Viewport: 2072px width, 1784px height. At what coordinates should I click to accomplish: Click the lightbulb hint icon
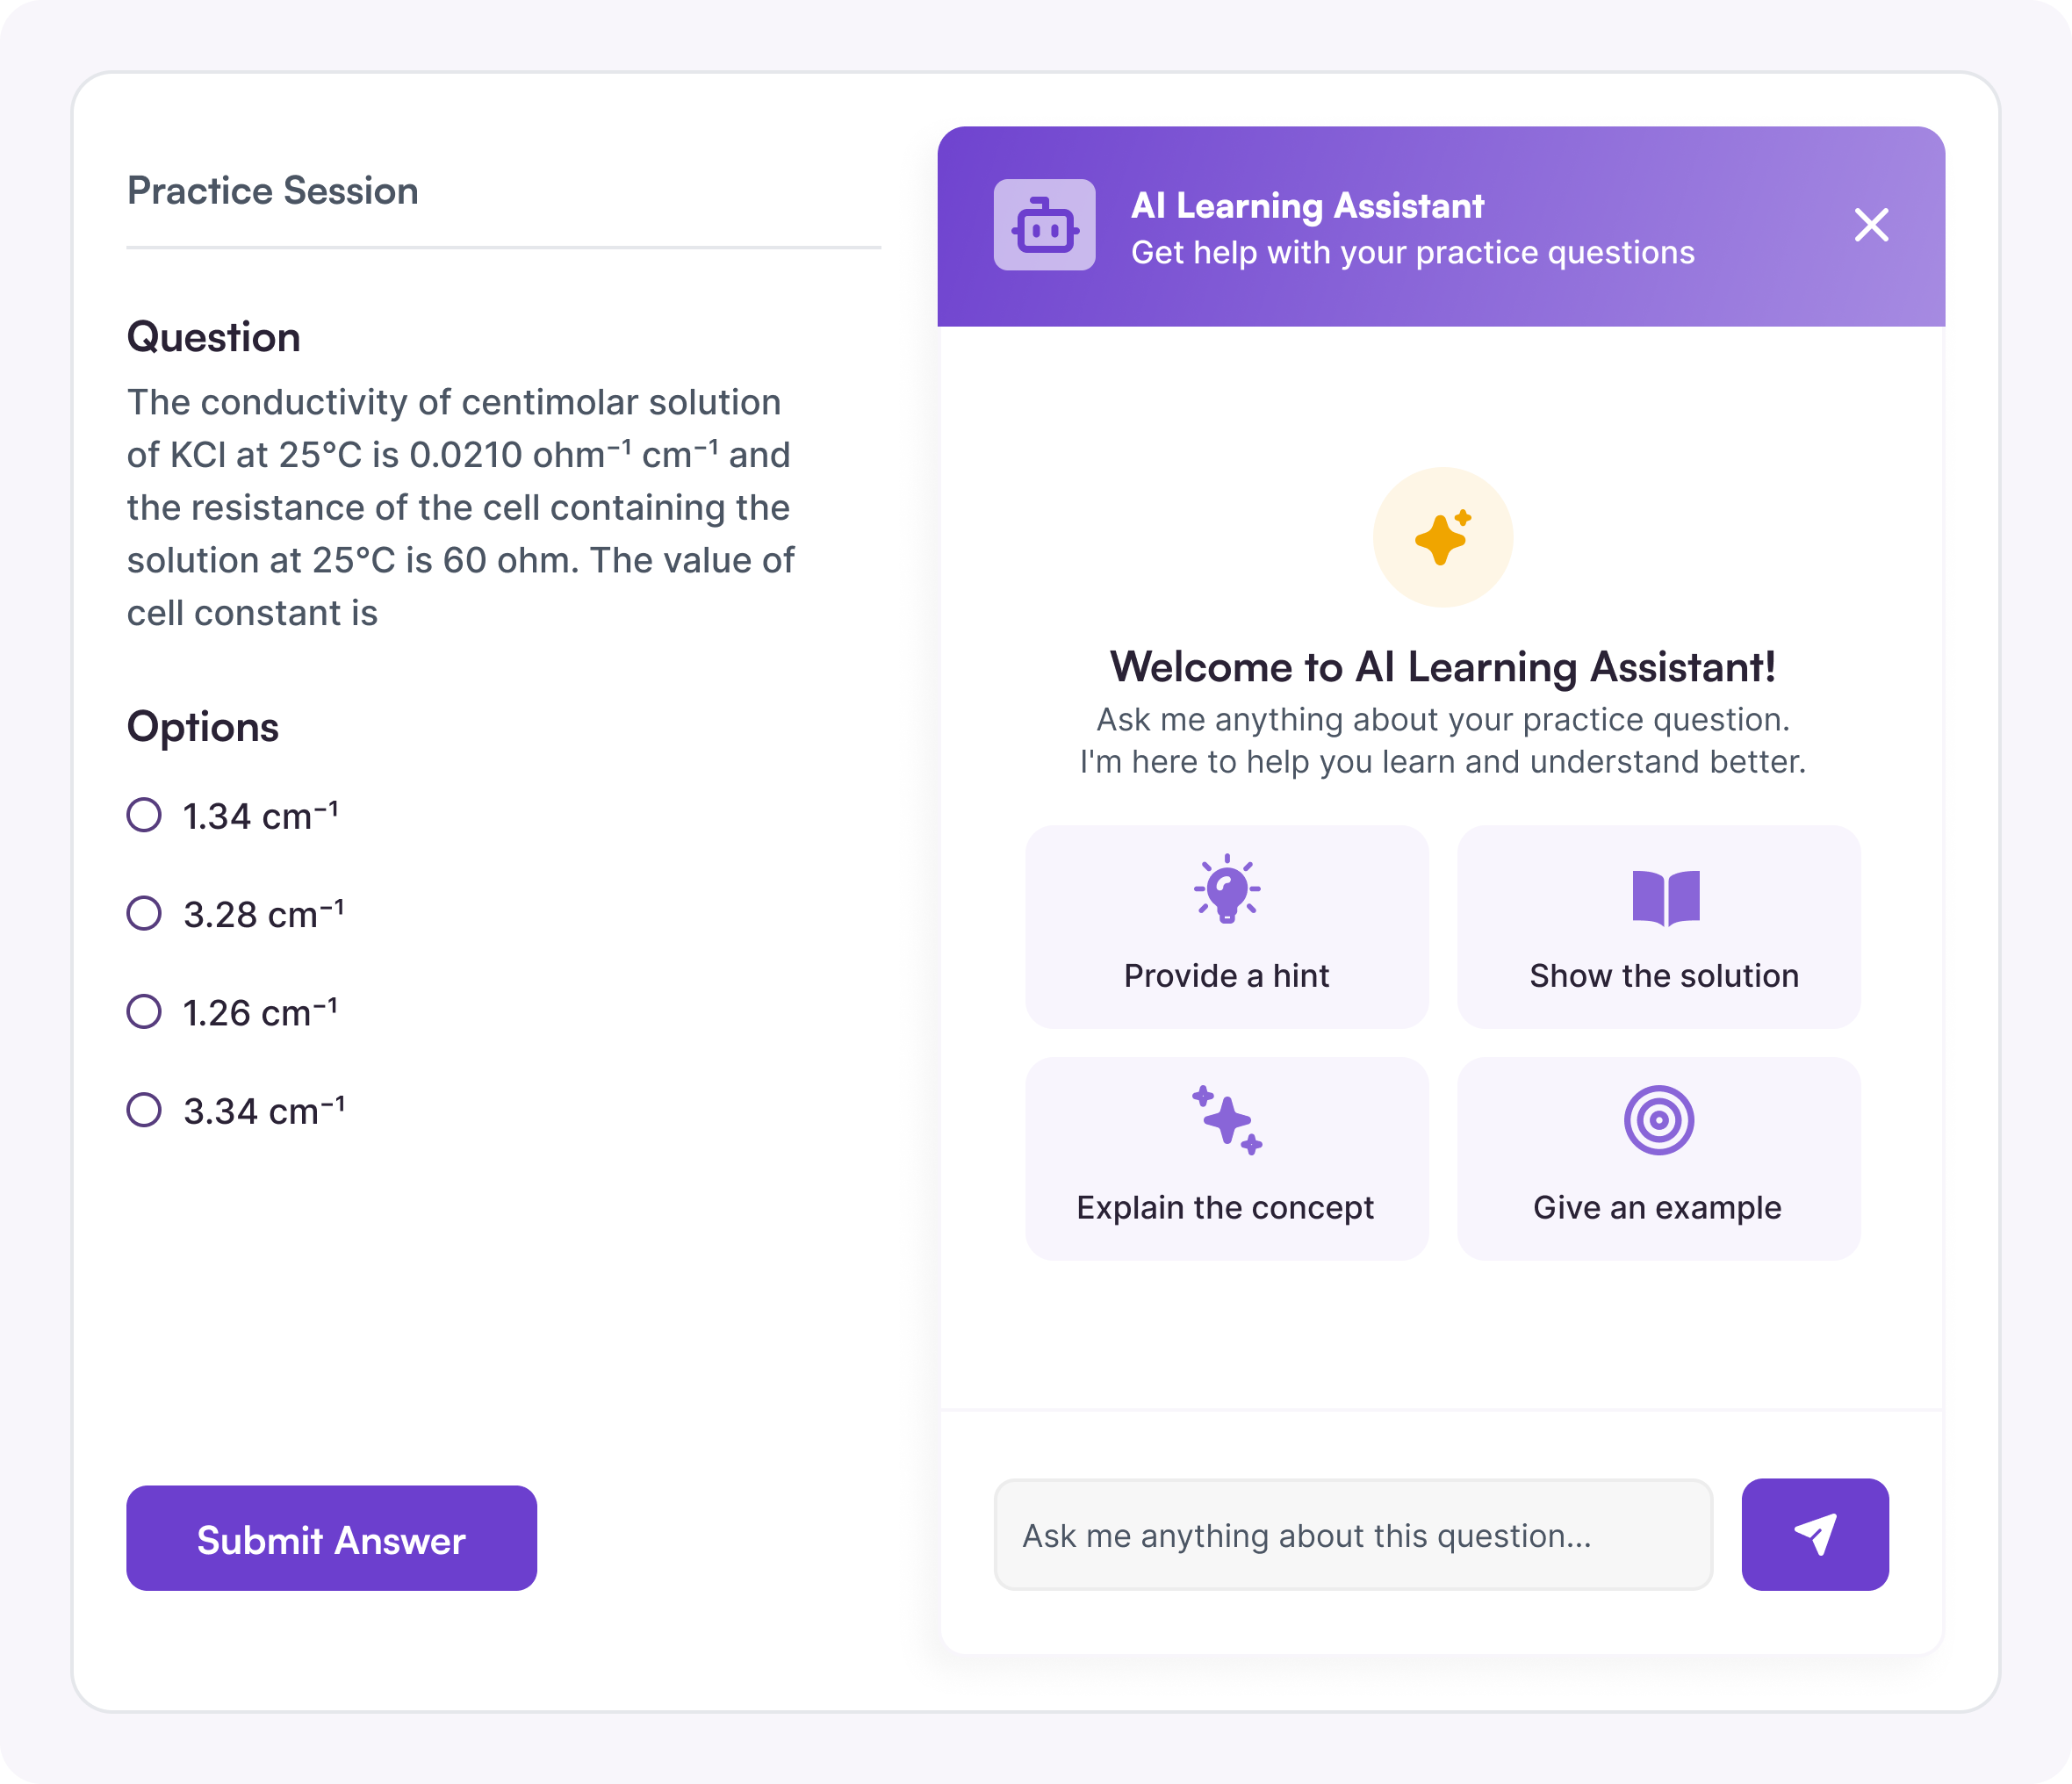click(1227, 889)
